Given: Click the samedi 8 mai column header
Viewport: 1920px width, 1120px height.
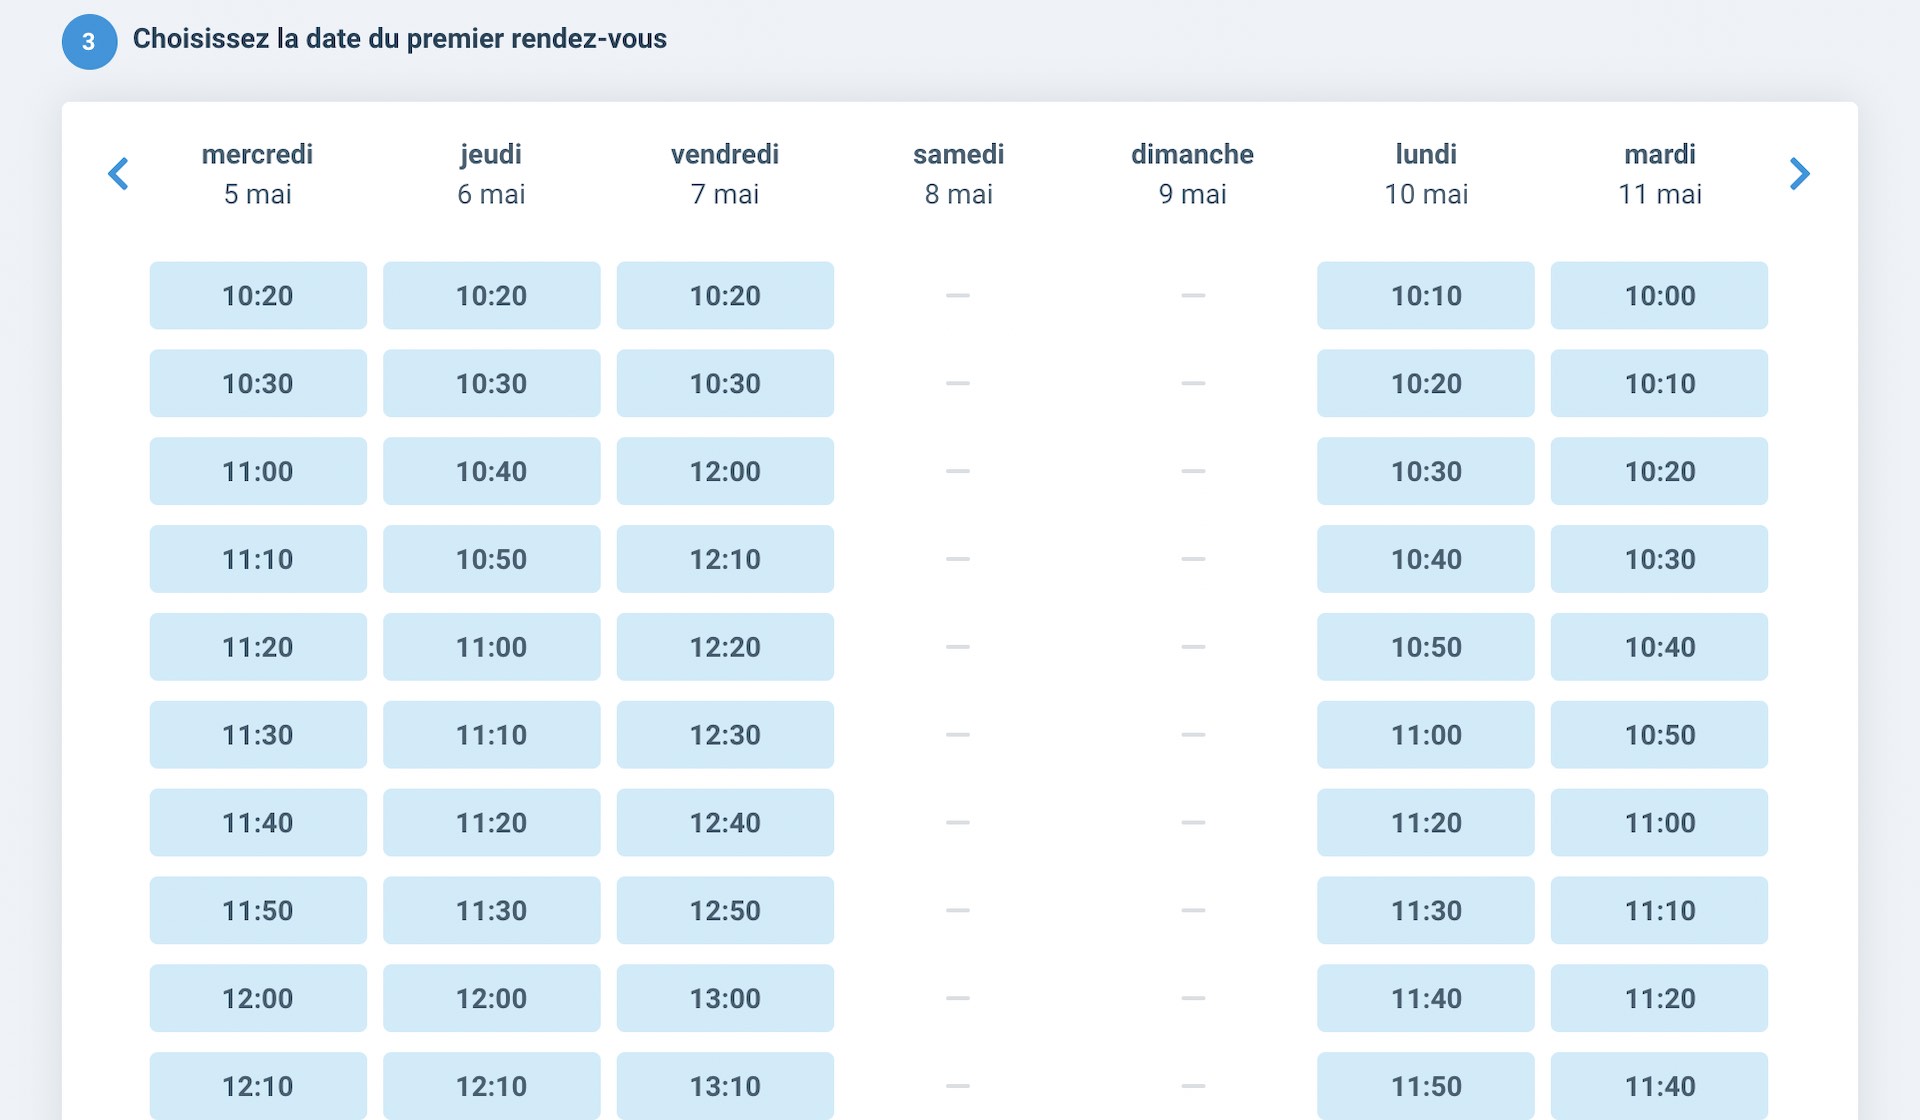Looking at the screenshot, I should tap(958, 174).
